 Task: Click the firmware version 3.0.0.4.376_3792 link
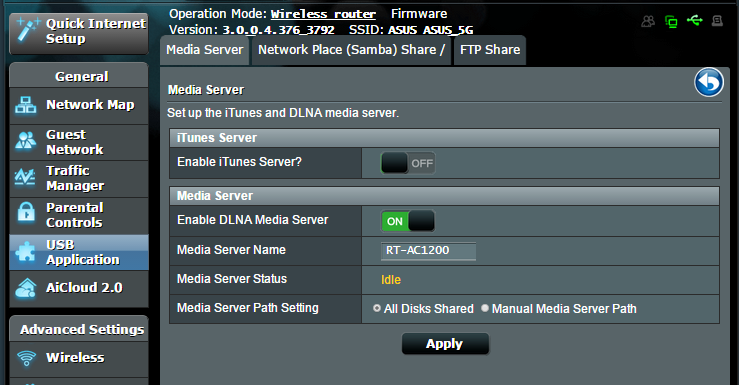coord(279,30)
